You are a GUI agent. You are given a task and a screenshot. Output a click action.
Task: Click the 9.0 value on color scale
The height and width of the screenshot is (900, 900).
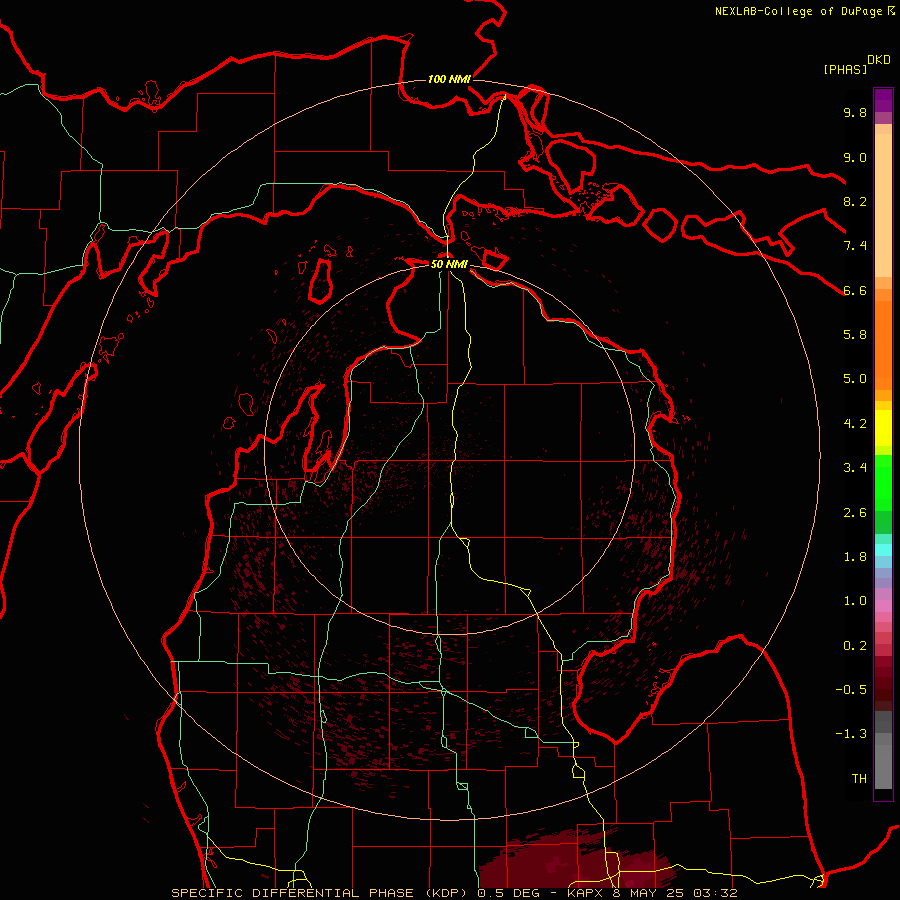point(855,157)
